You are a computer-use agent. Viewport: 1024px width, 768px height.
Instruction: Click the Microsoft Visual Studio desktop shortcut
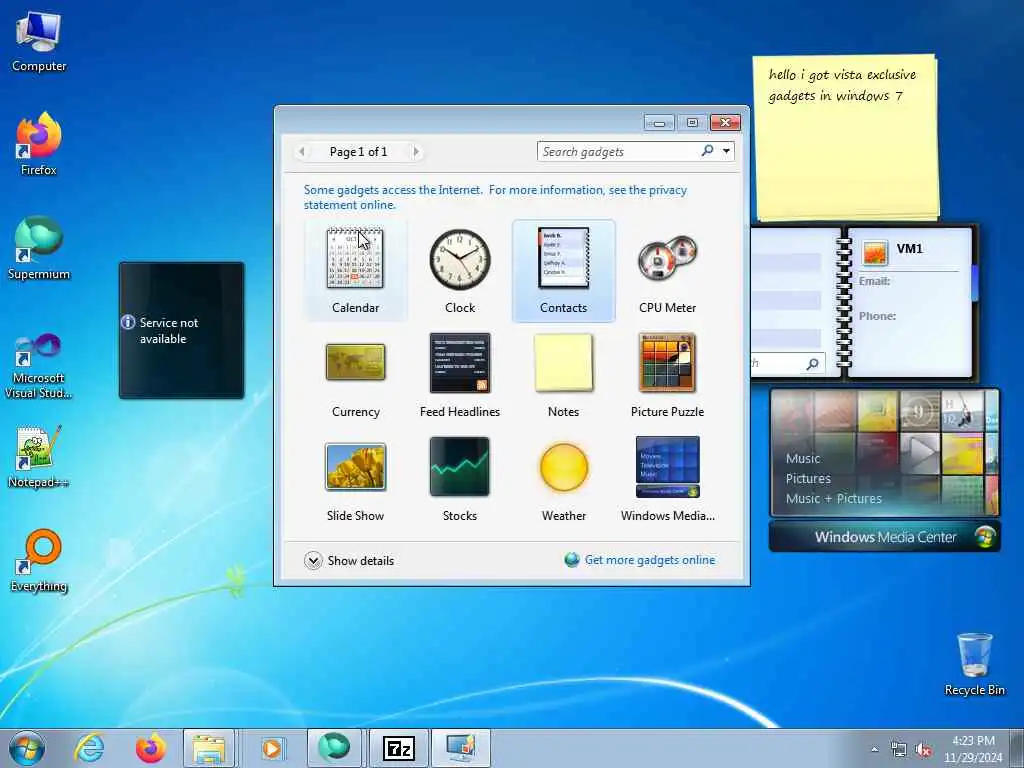coord(39,366)
